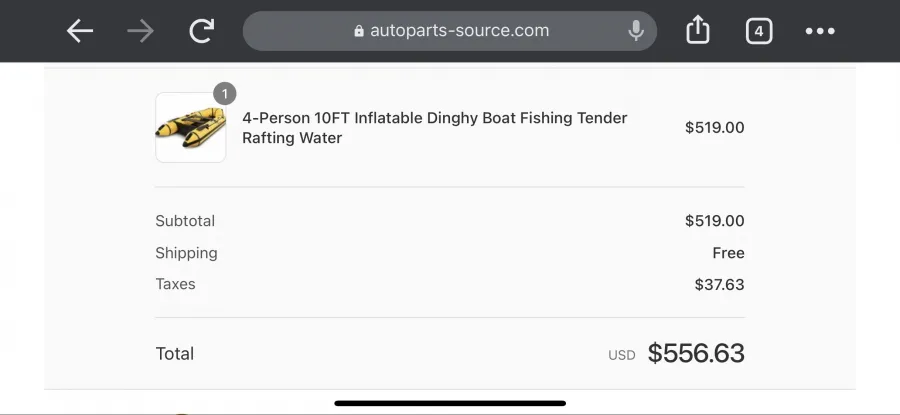Tap the padlock icon in address bar

359,31
